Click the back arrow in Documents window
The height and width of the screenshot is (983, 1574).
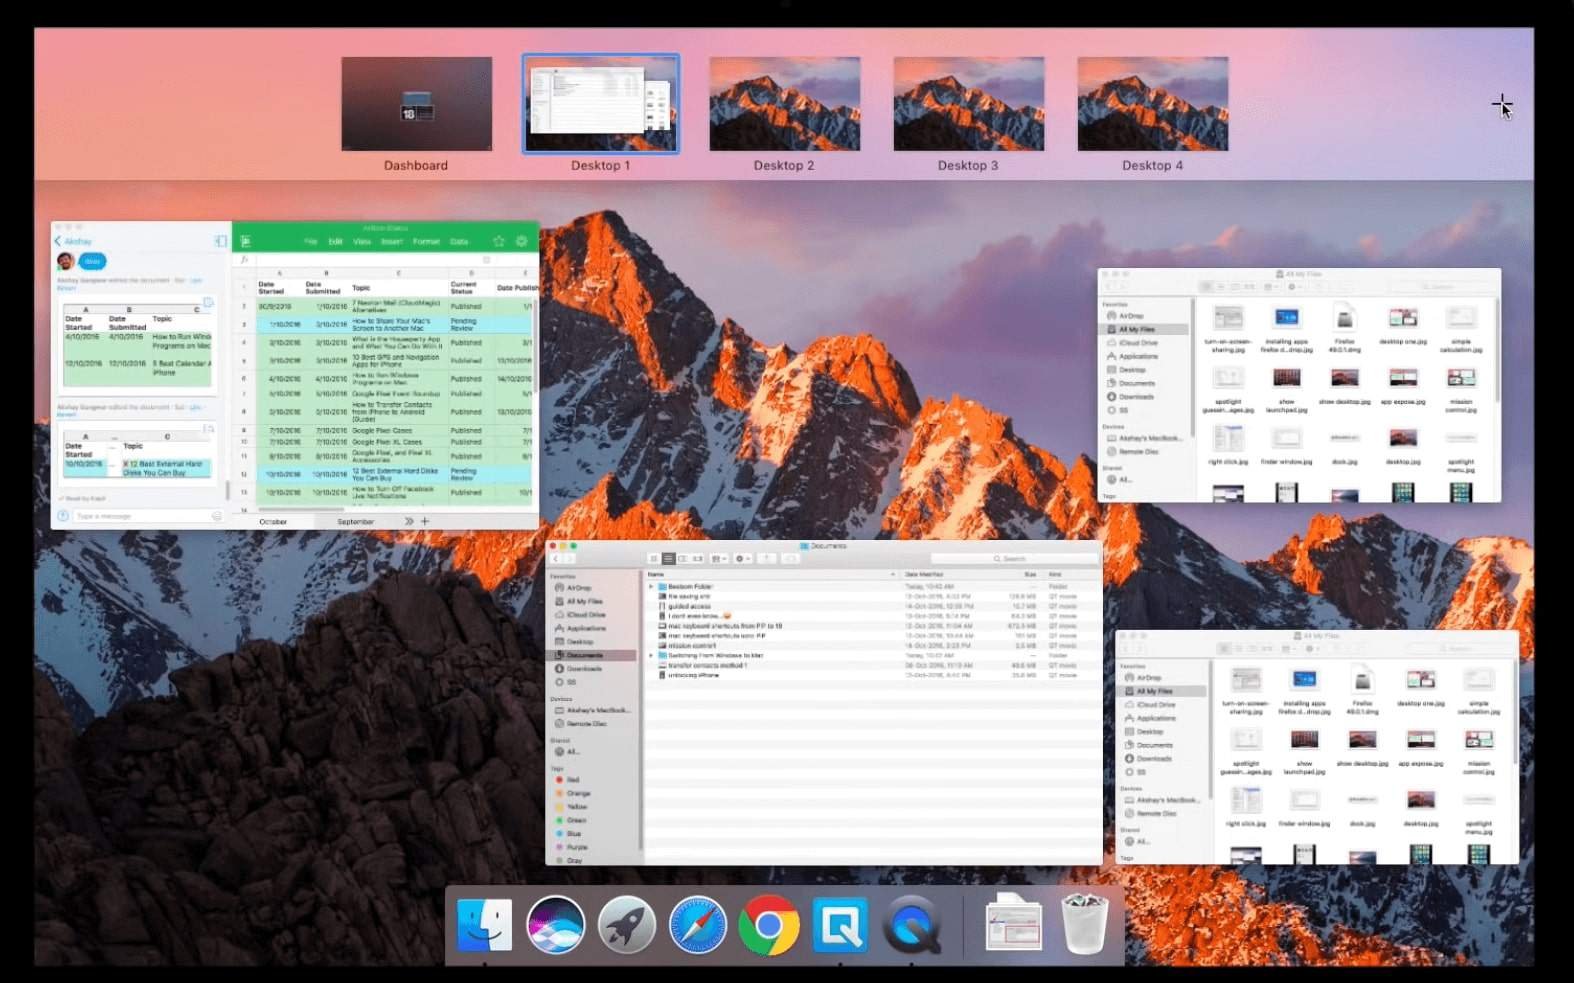click(556, 558)
